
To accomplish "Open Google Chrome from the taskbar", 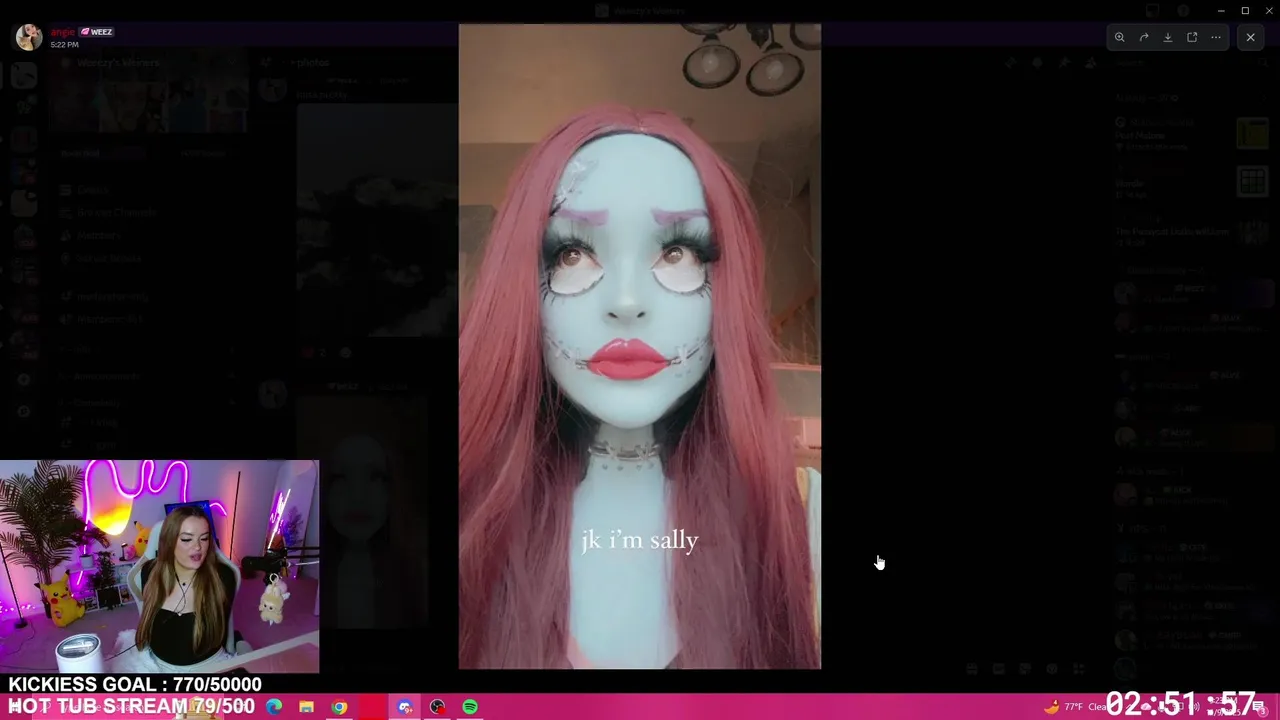I will pyautogui.click(x=339, y=707).
